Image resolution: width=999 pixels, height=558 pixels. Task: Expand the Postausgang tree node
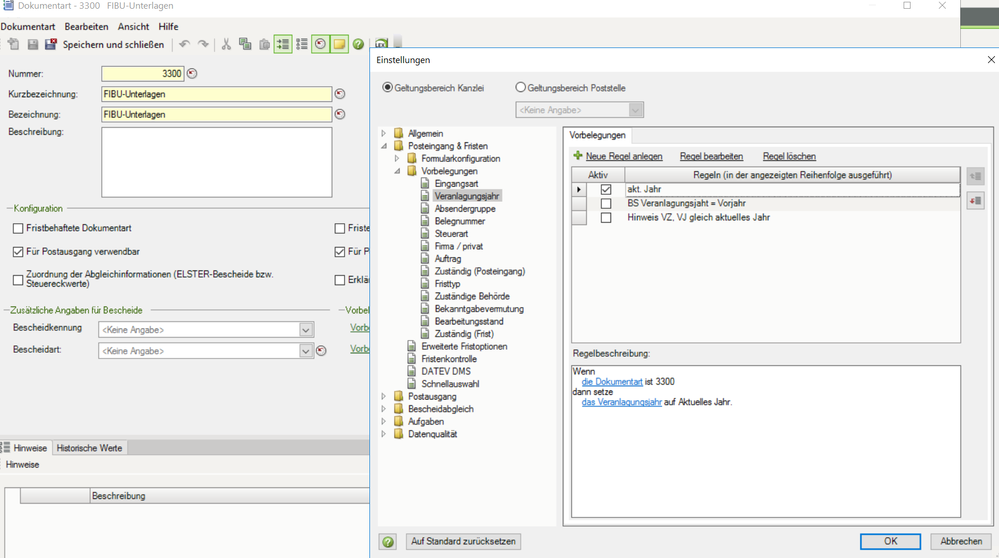[x=384, y=396]
